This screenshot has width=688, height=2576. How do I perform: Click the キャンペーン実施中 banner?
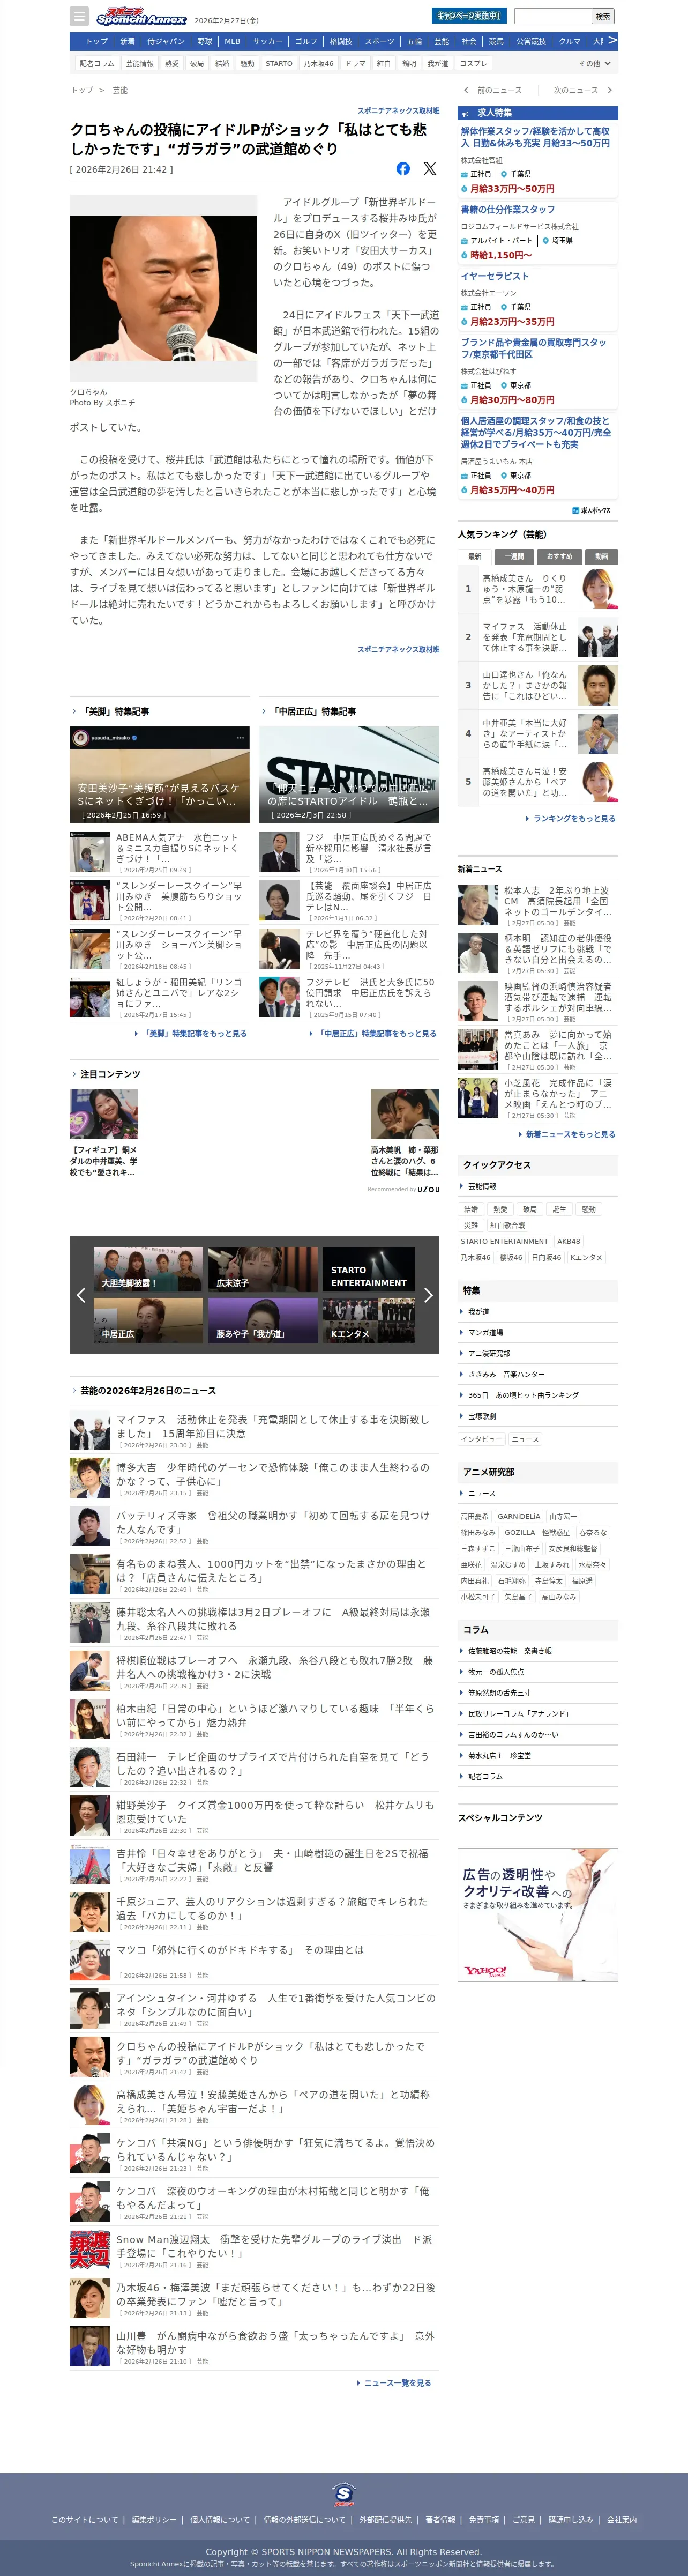point(469,16)
